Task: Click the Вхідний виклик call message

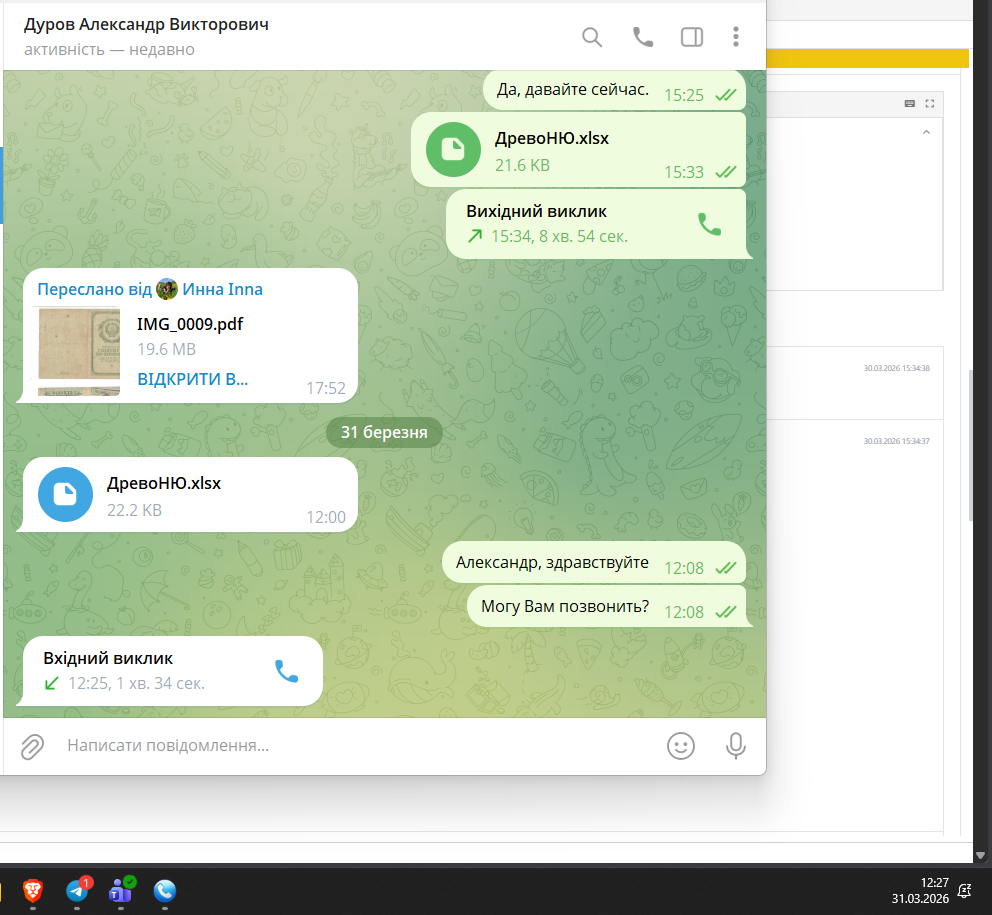Action: click(x=171, y=671)
